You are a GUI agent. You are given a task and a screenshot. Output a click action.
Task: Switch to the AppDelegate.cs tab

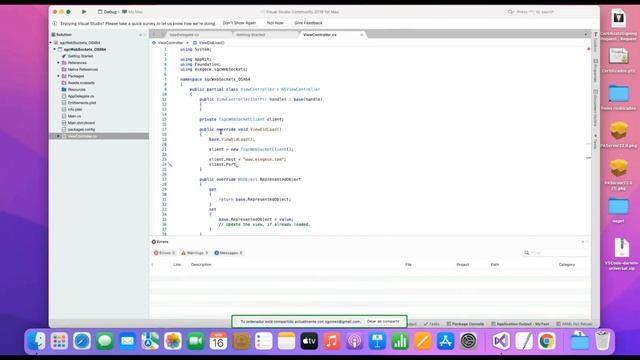coord(184,35)
